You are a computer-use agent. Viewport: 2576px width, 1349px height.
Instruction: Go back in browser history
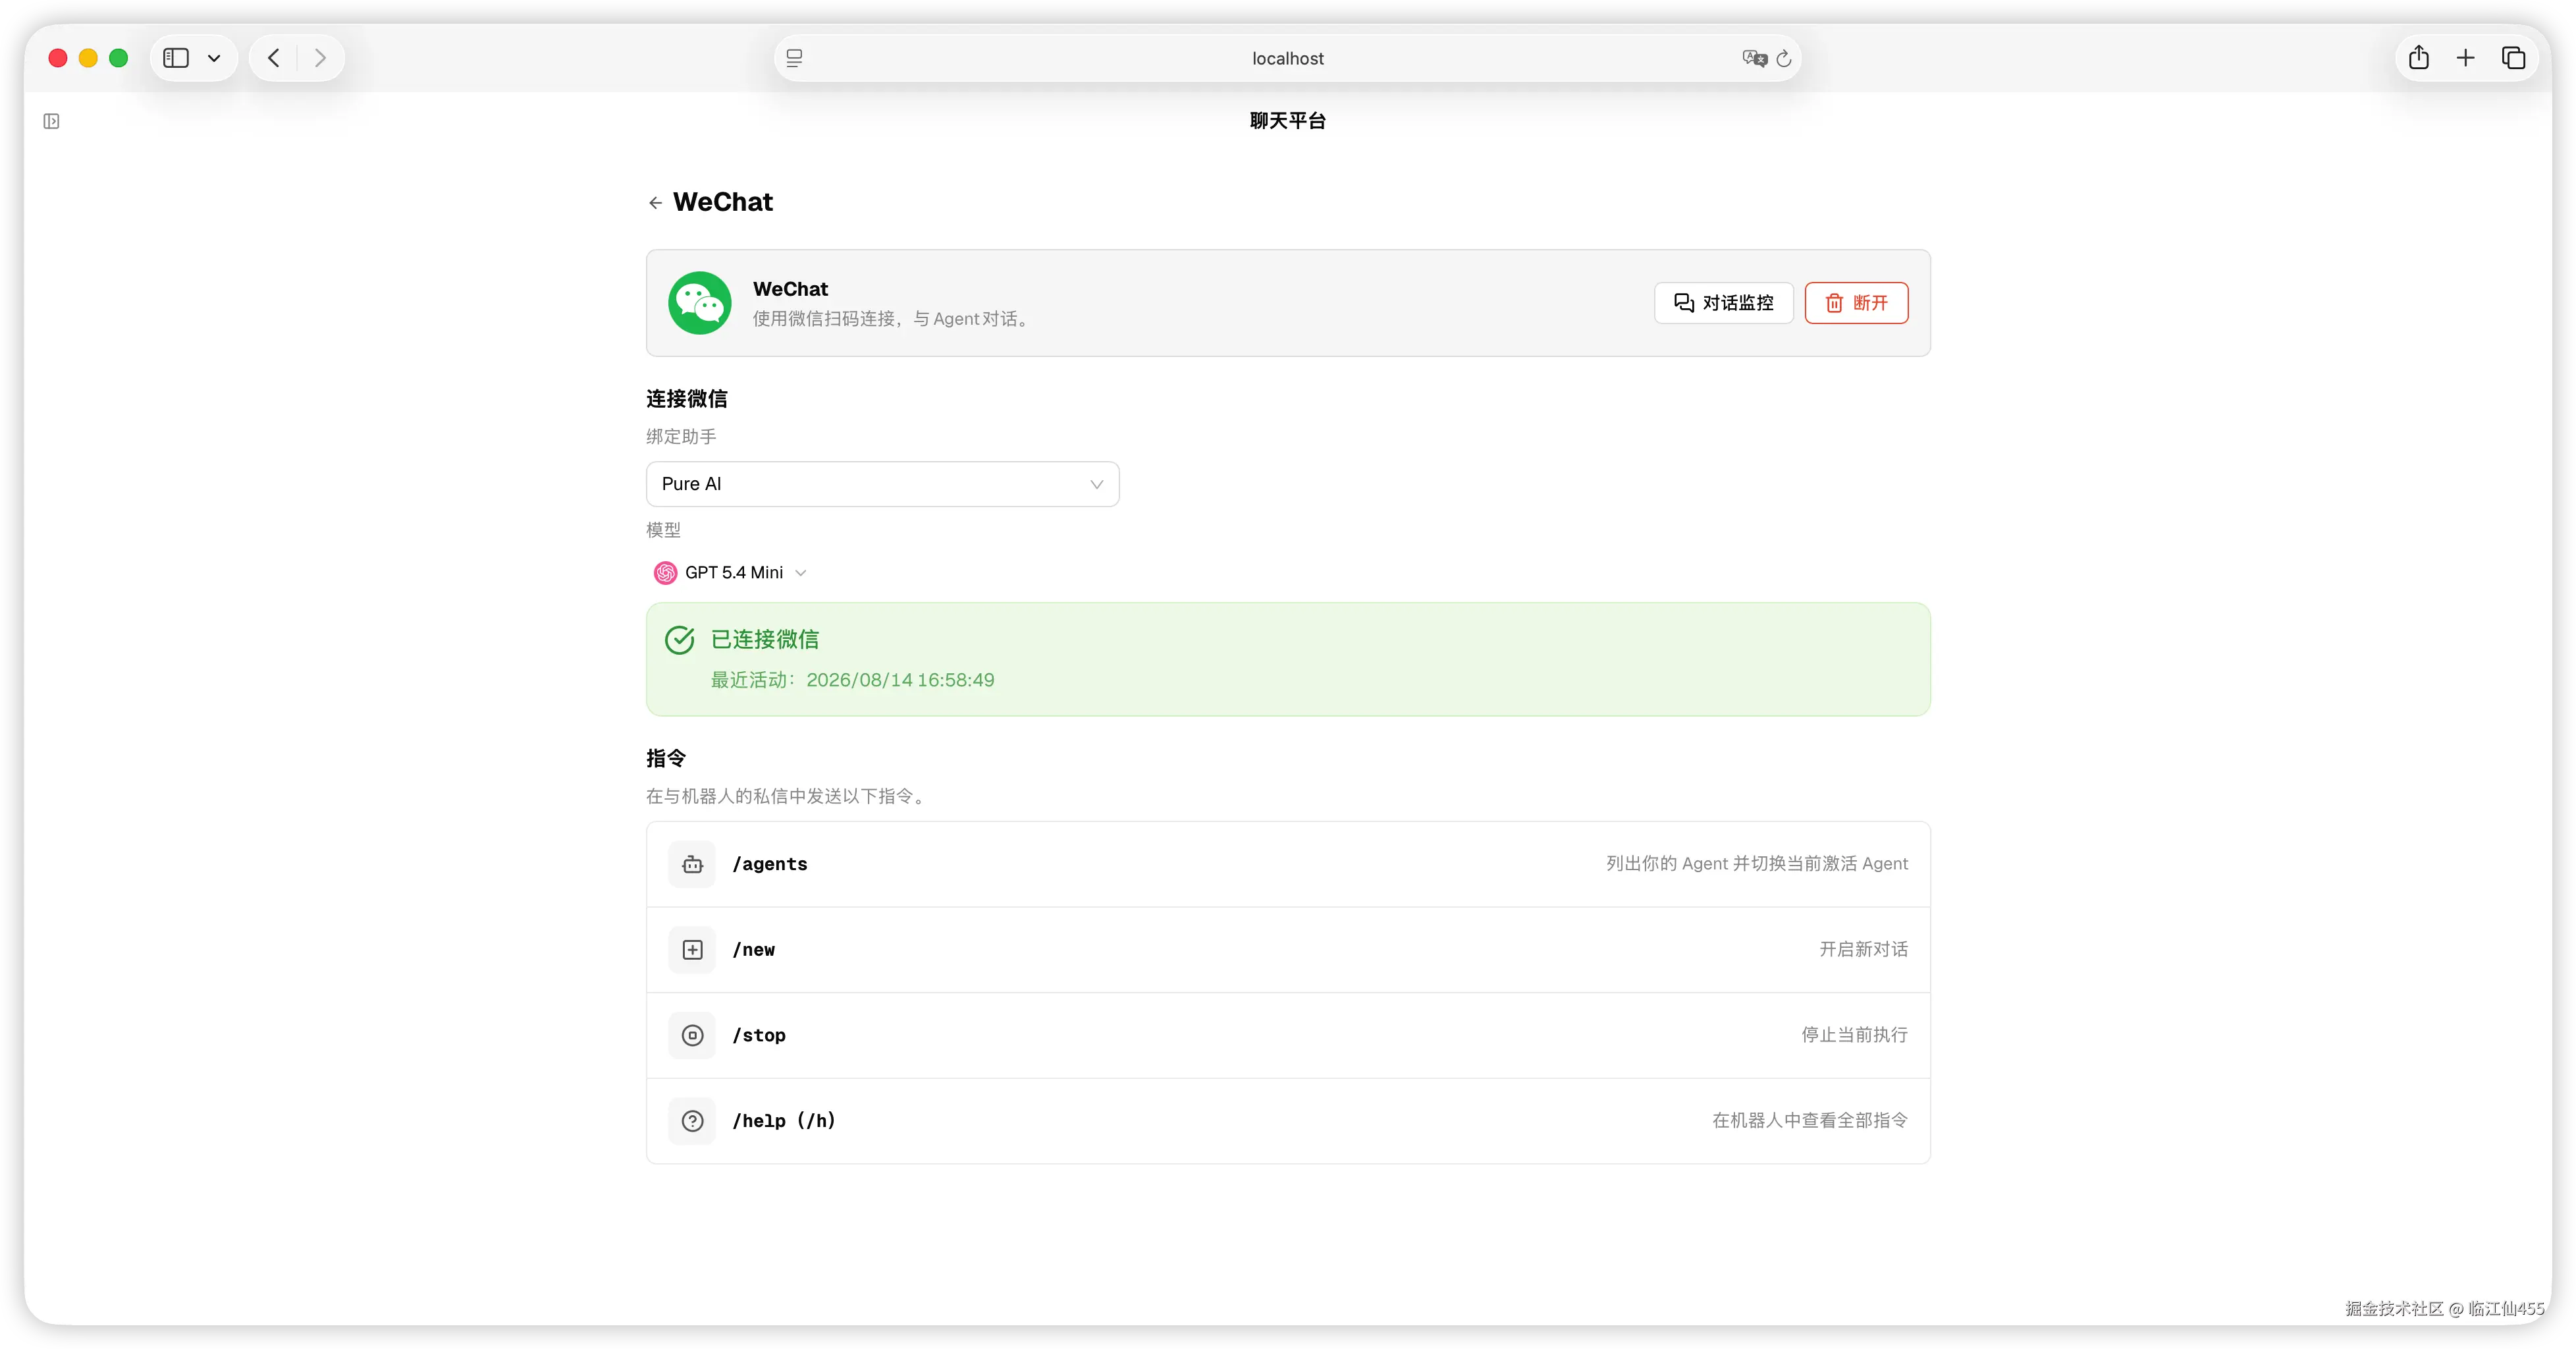(274, 58)
